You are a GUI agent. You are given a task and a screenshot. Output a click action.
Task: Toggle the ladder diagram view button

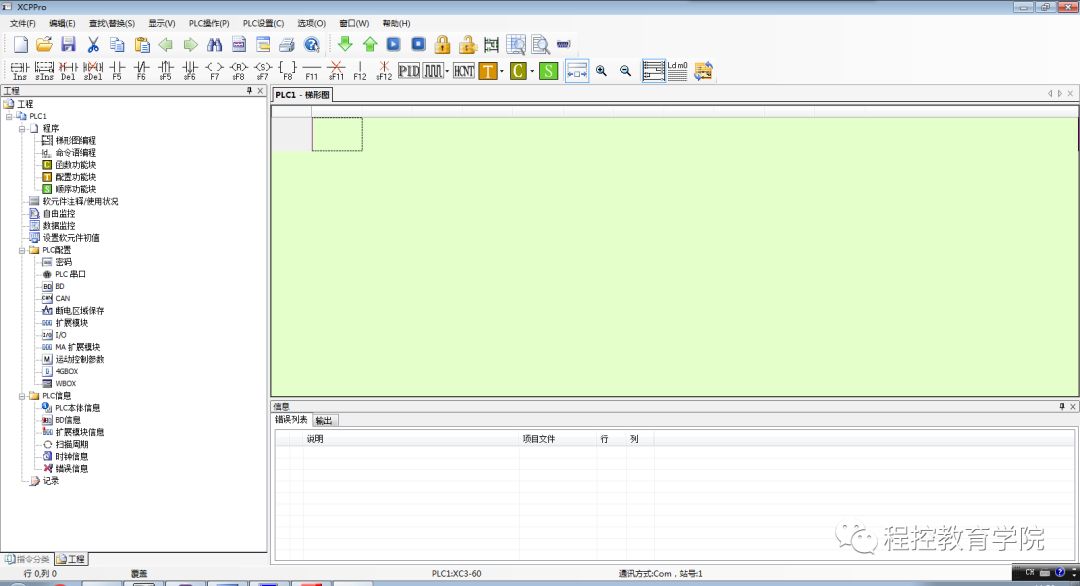tap(653, 70)
